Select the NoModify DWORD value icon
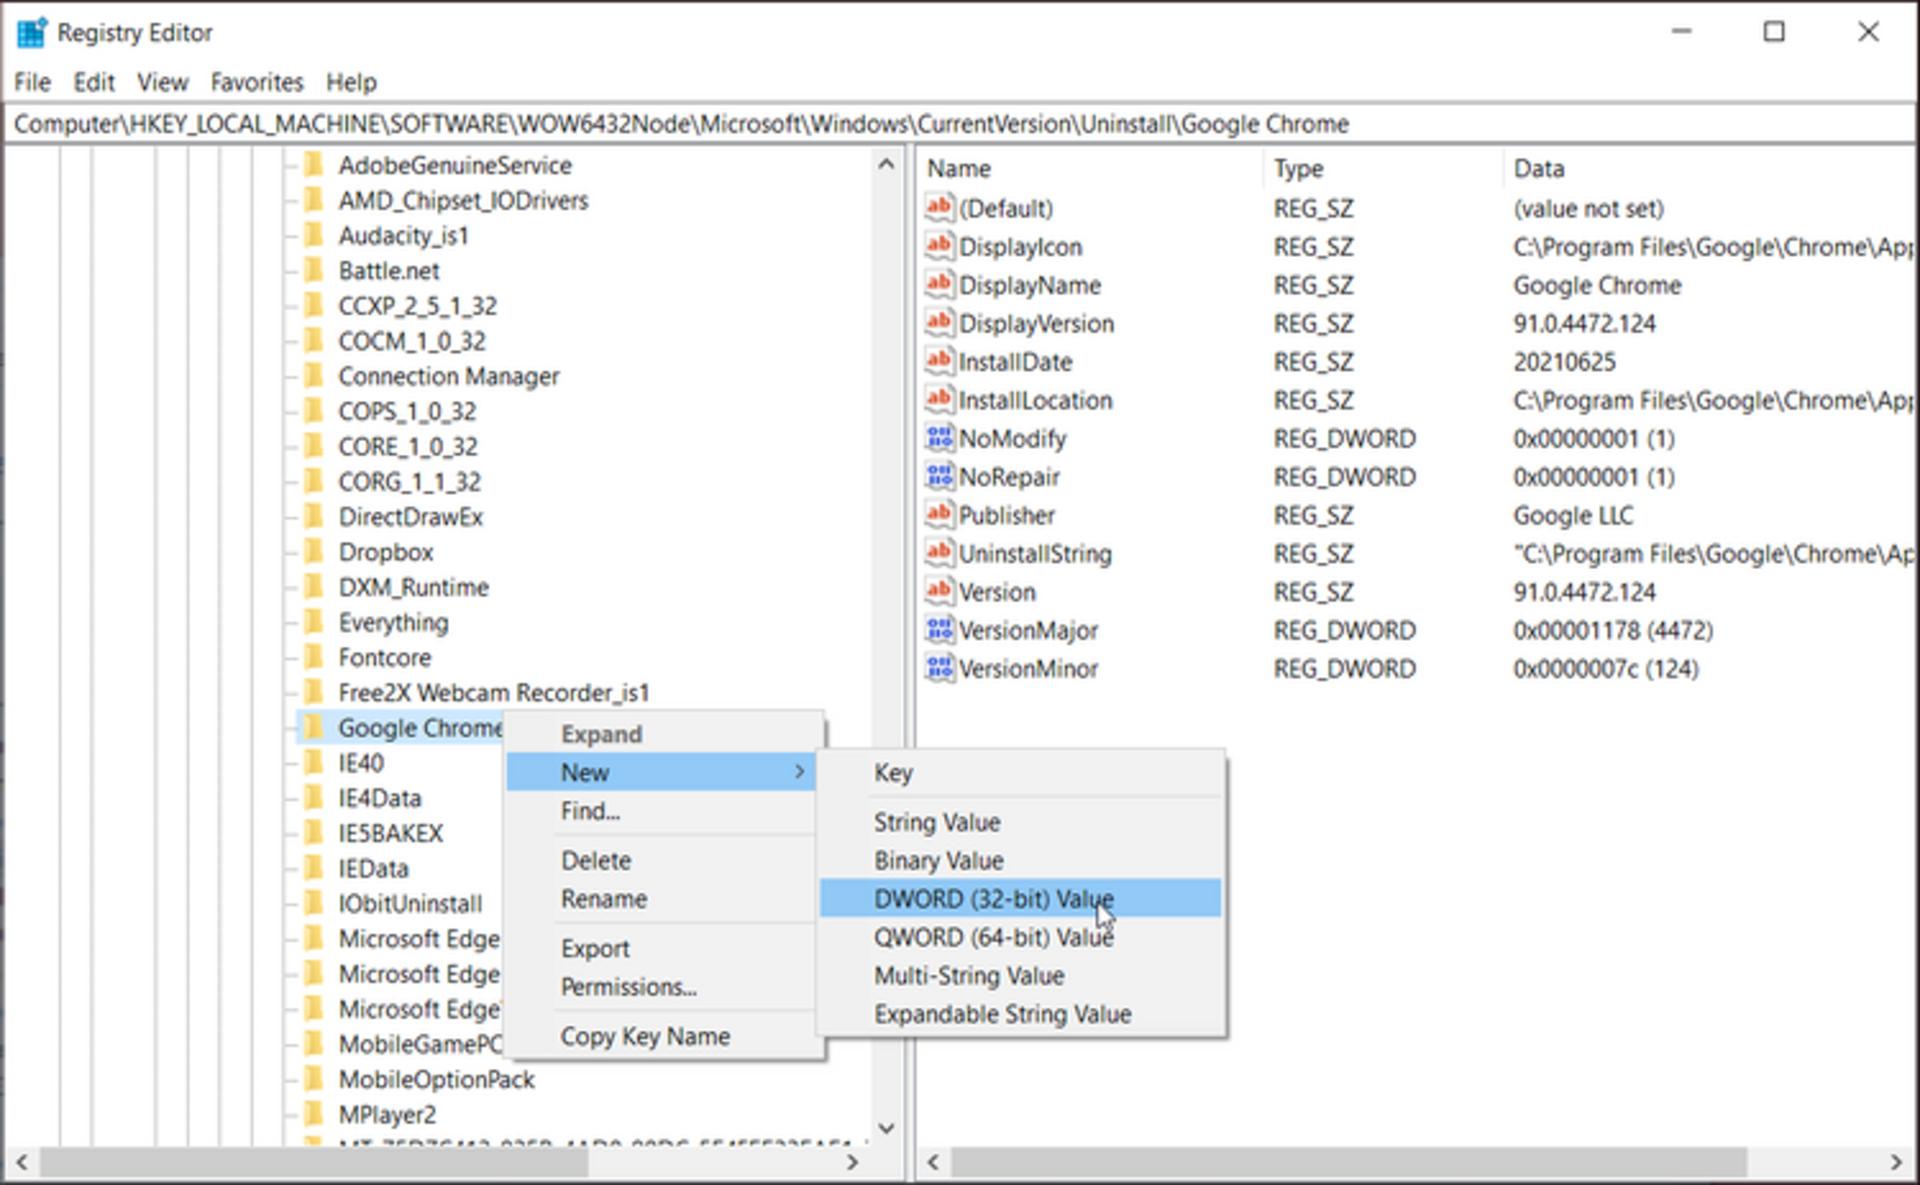Image resolution: width=1920 pixels, height=1185 pixels. click(939, 438)
